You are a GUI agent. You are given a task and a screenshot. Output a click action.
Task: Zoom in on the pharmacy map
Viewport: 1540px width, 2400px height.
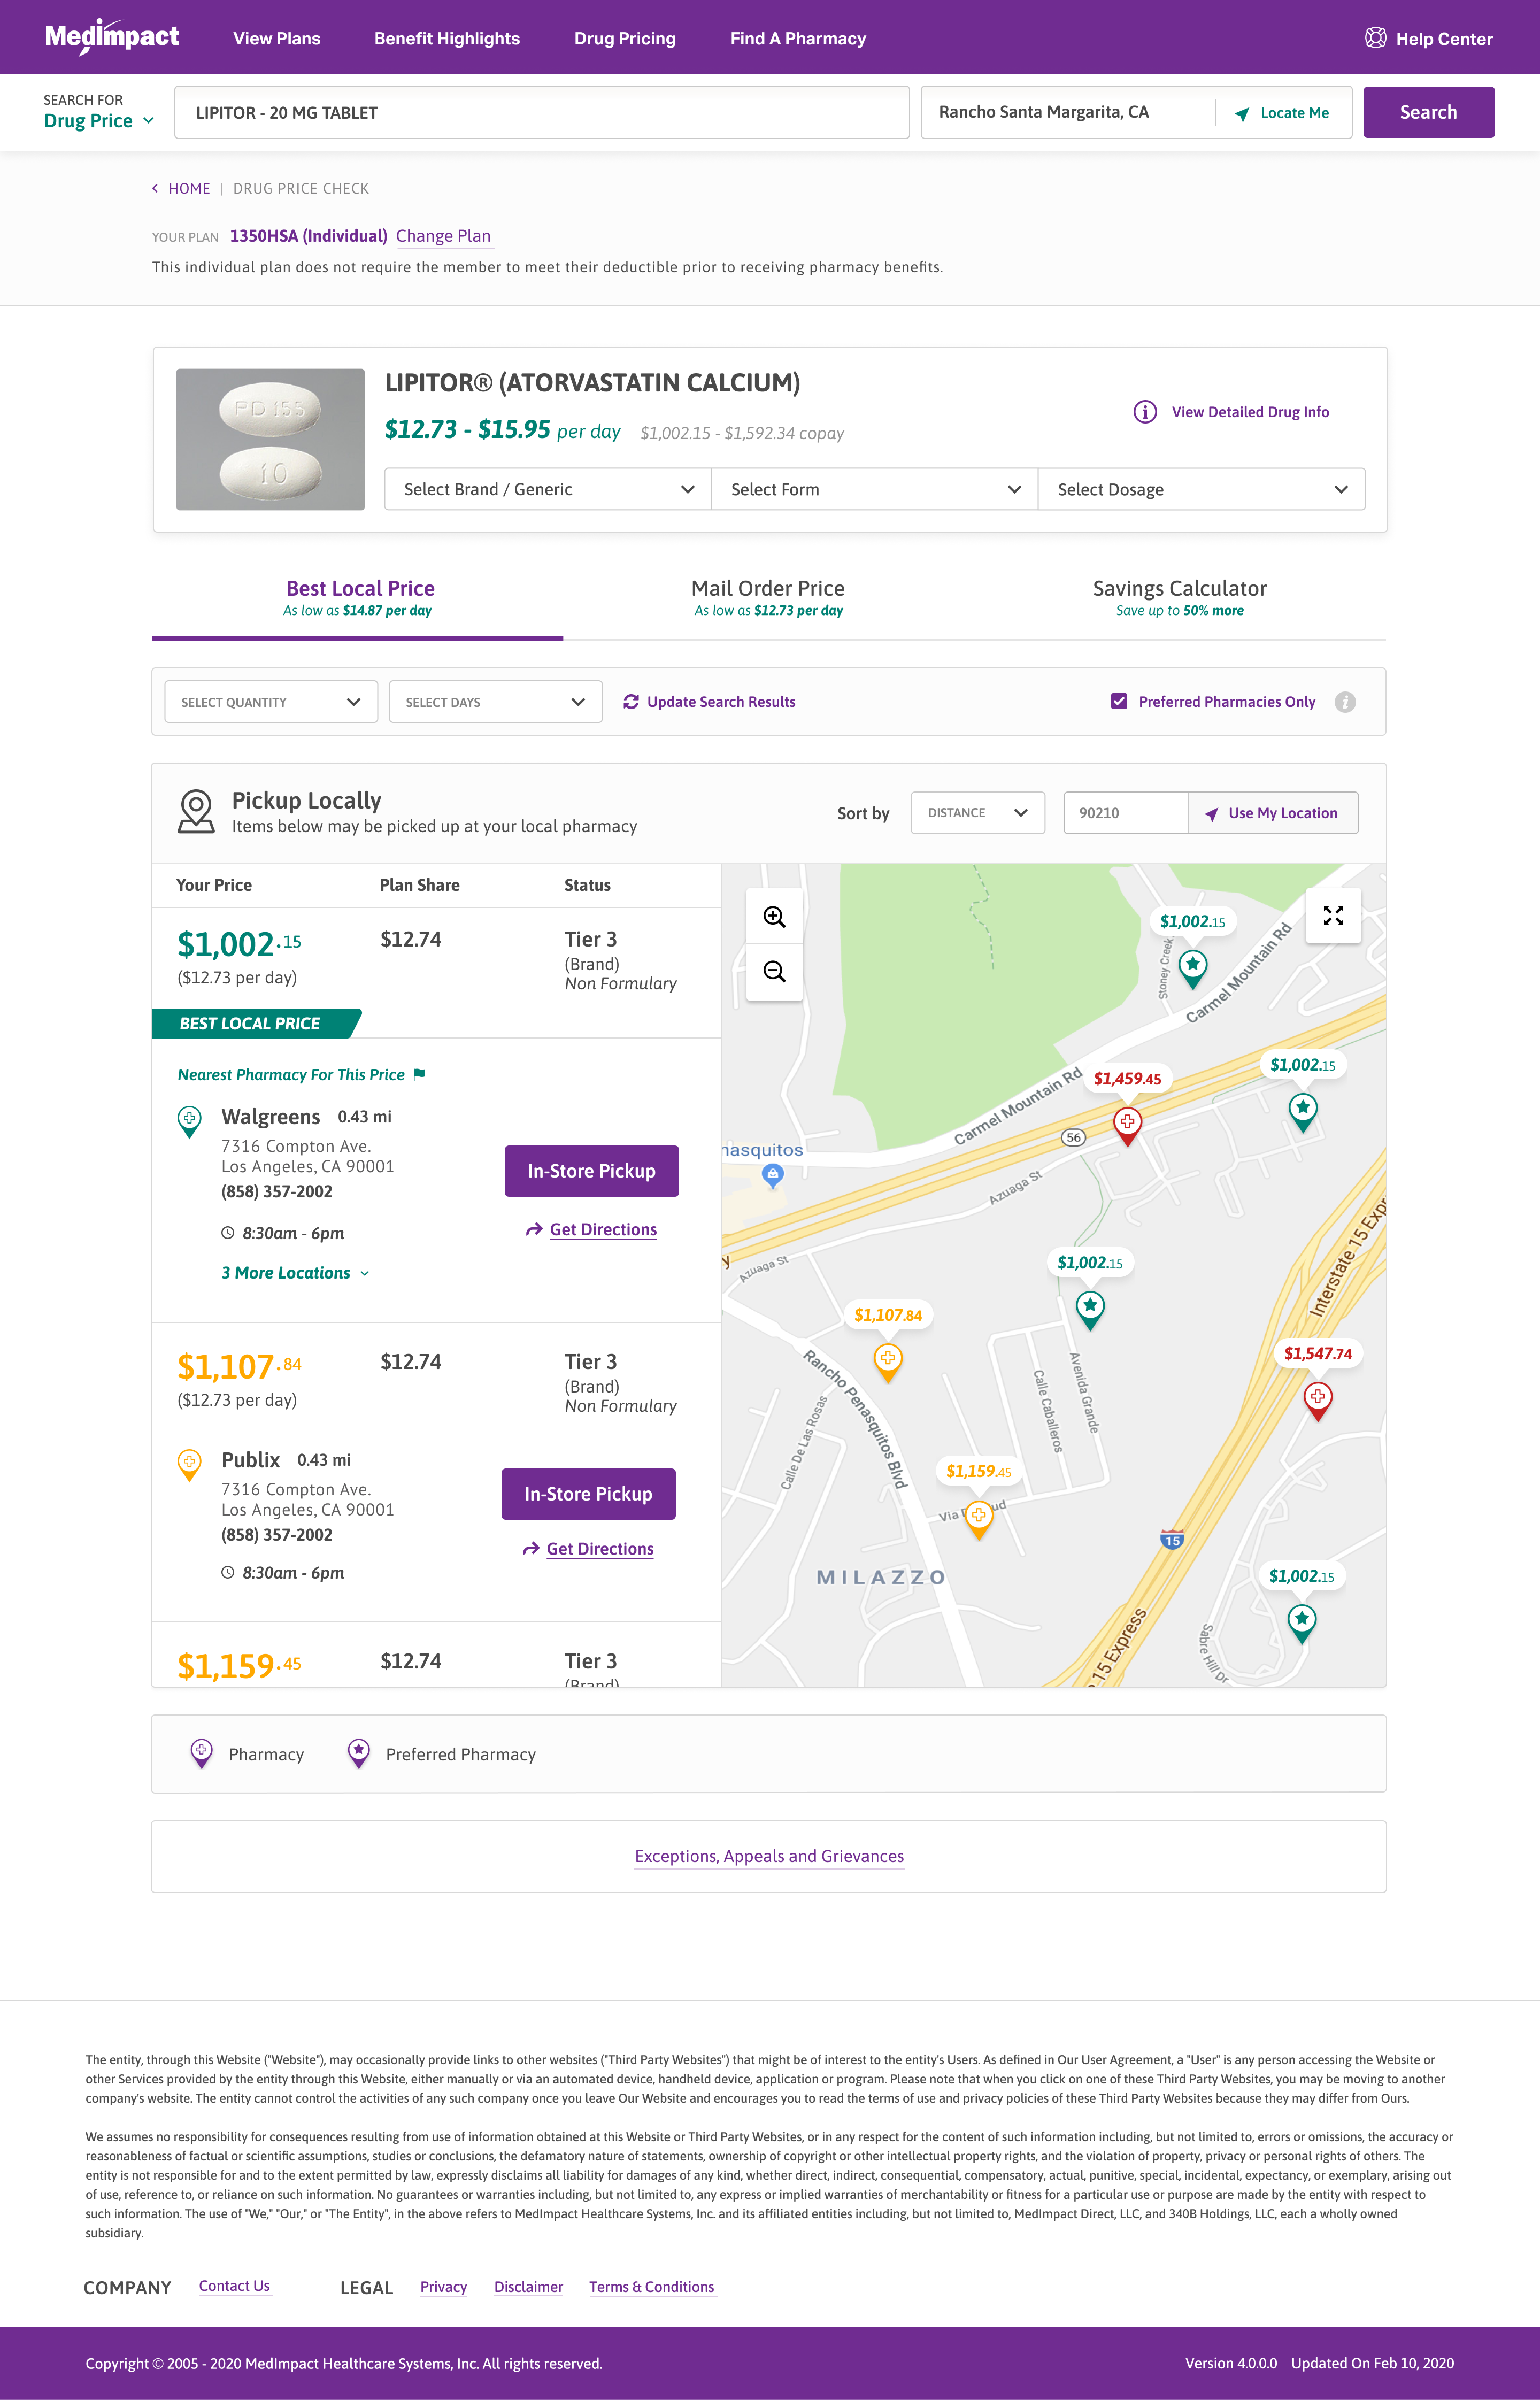tap(774, 916)
